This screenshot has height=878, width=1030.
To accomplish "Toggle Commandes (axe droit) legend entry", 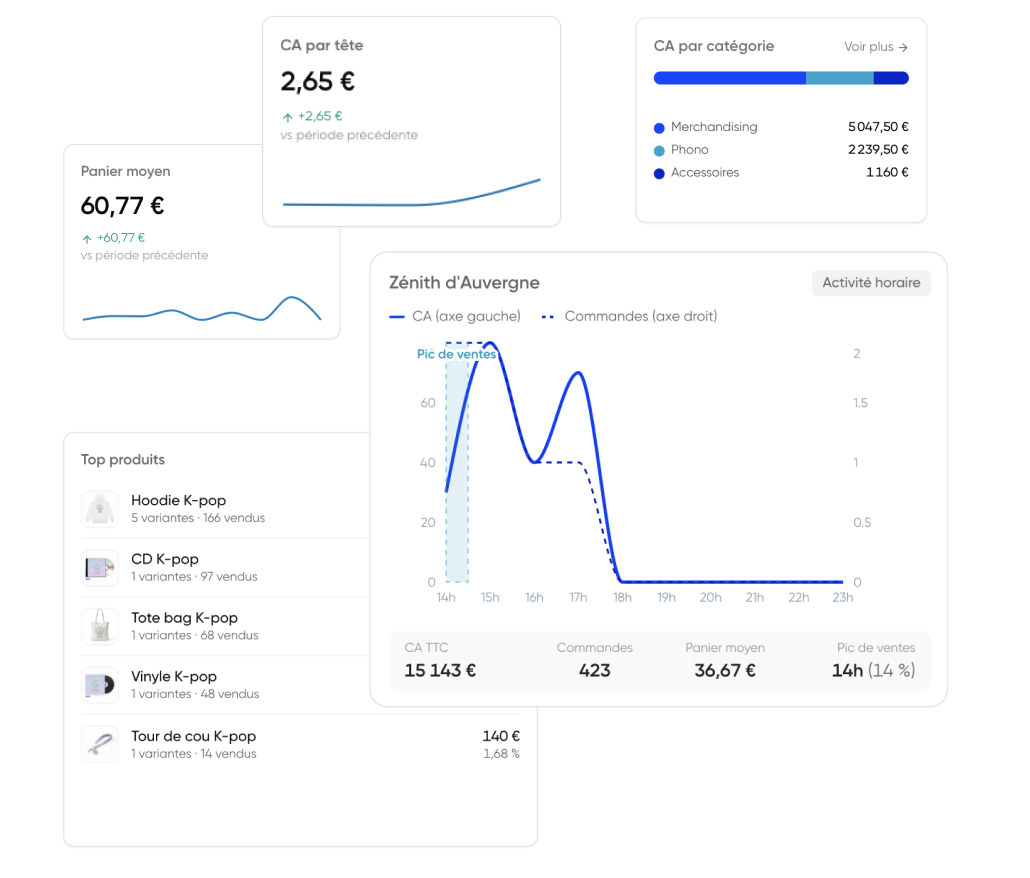I will click(629, 317).
